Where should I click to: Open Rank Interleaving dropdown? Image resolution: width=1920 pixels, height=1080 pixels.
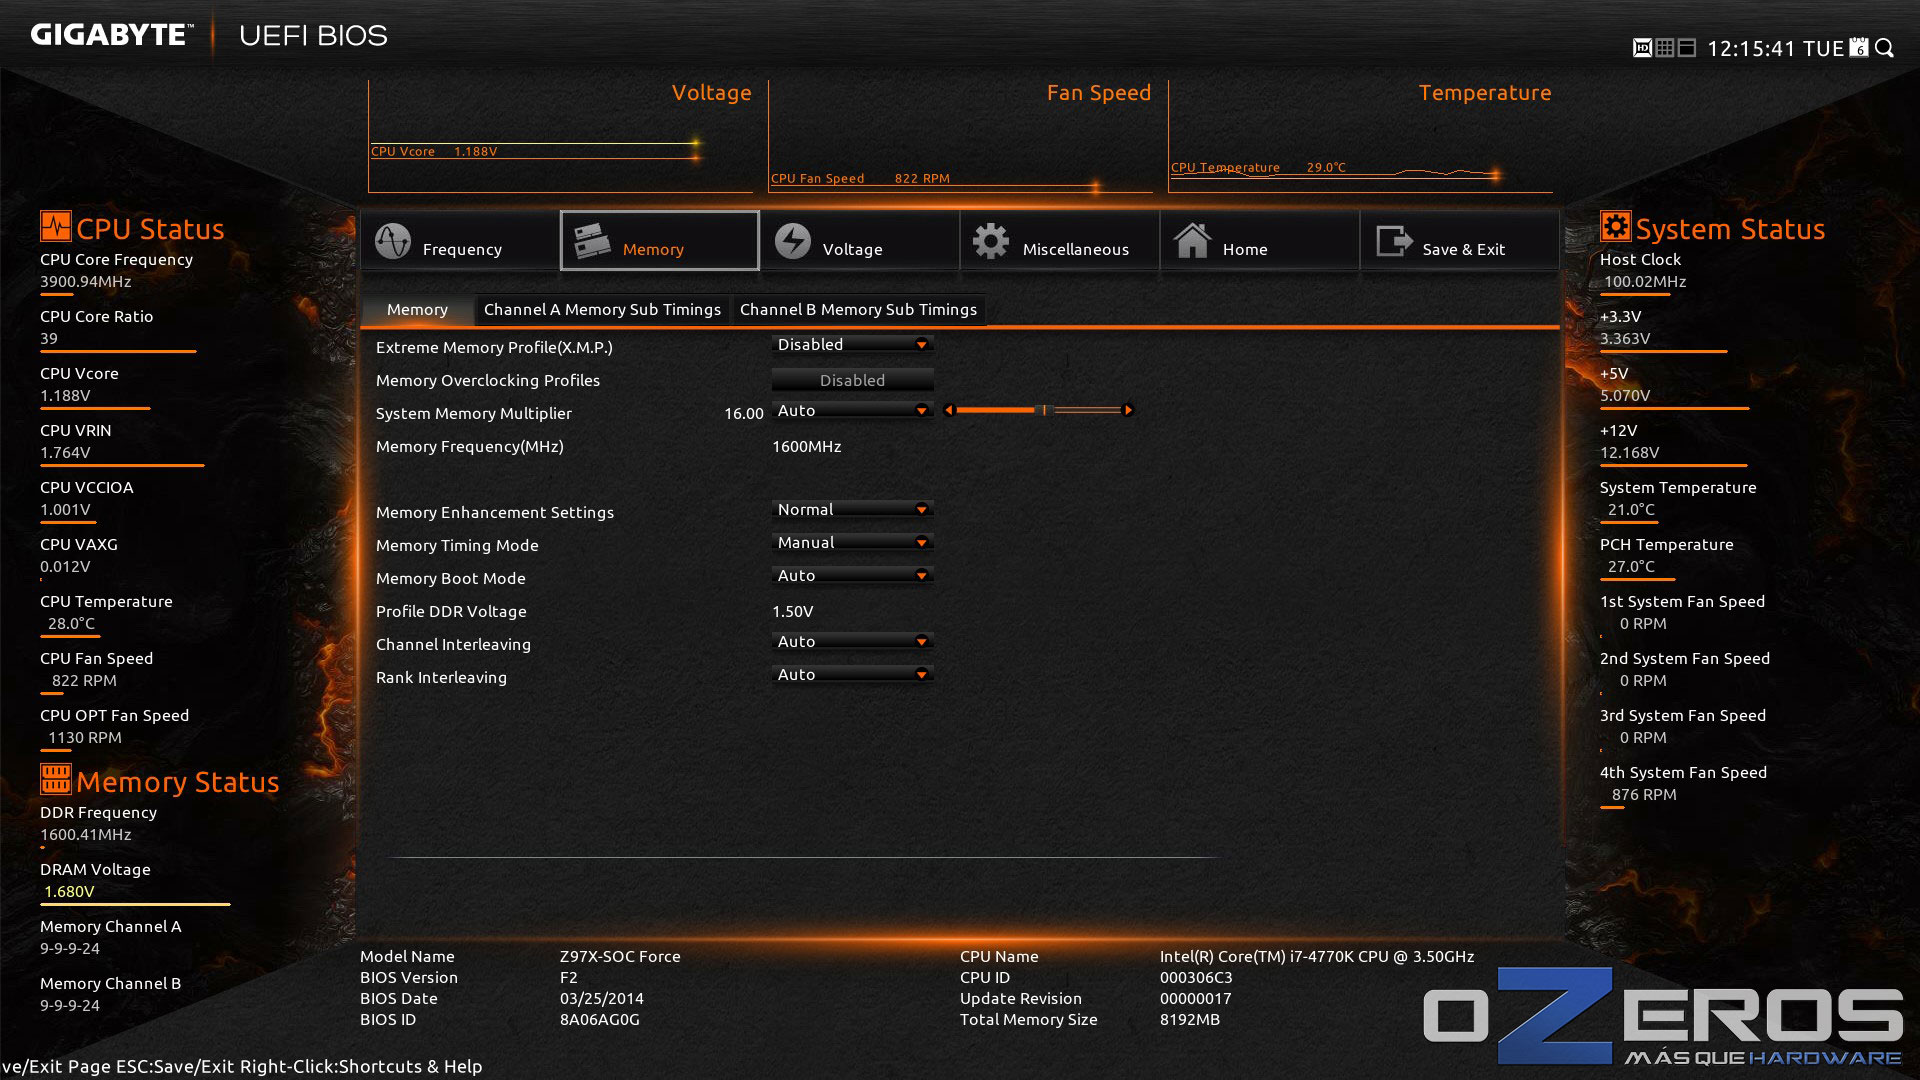852,675
